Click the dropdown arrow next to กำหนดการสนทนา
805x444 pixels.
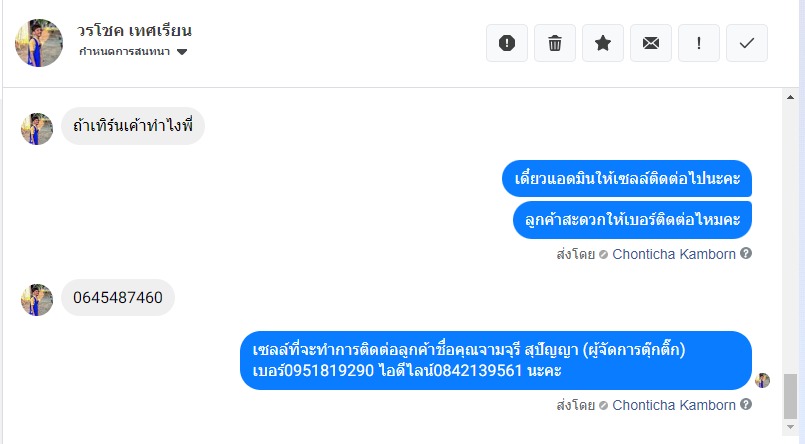pyautogui.click(x=182, y=52)
